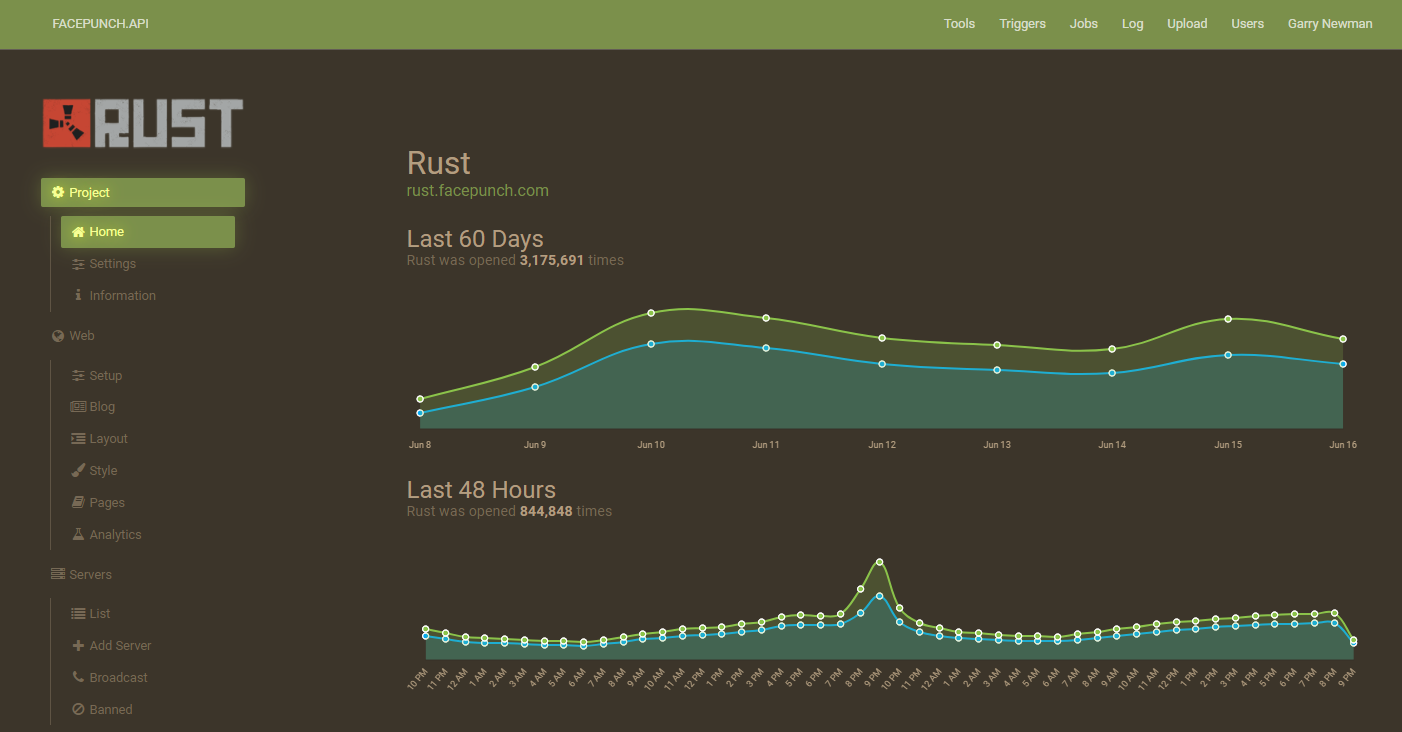Click the green peak point of the 48 Hours chart
1402x732 pixels.
[x=880, y=562]
